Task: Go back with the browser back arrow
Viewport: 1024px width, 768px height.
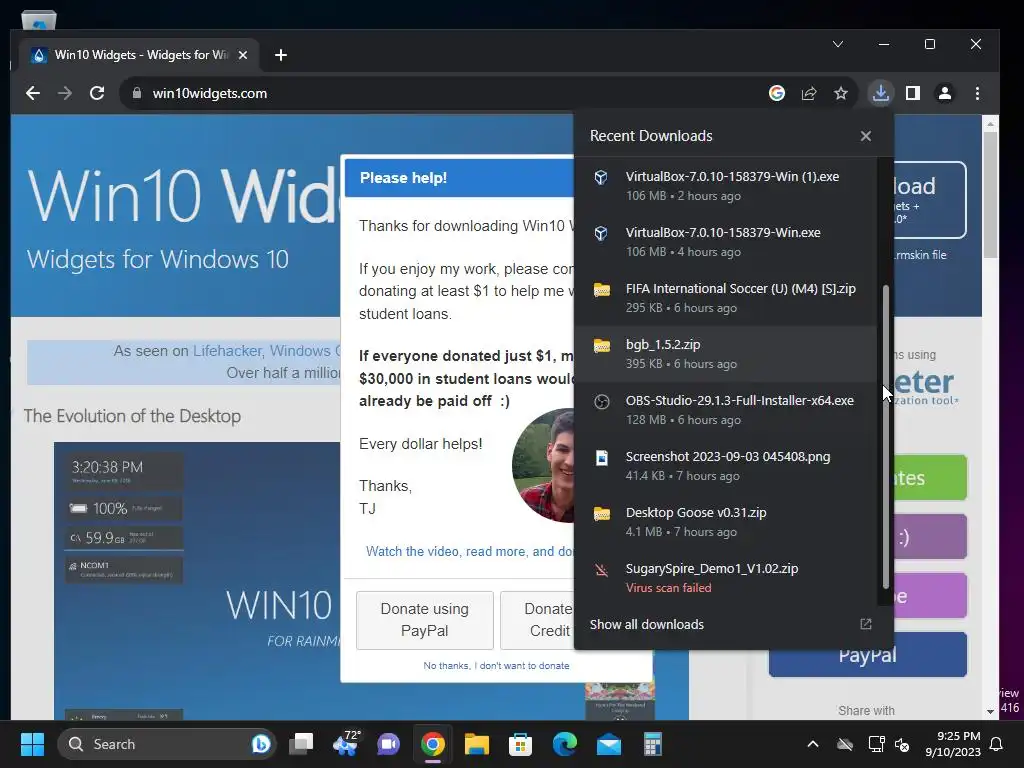Action: pos(33,93)
